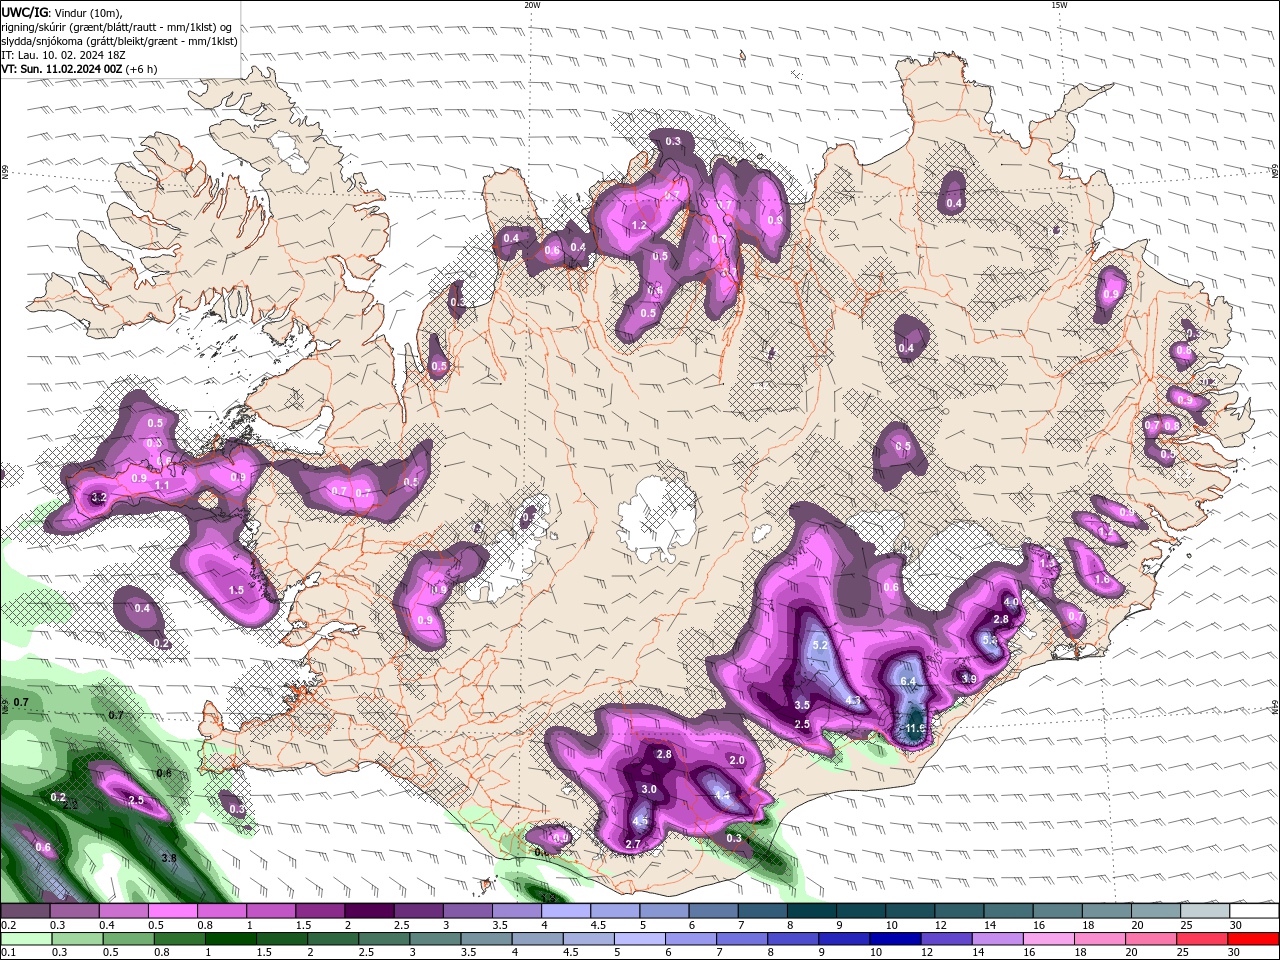Click the 3.9 value near the southeast coast
Image resolution: width=1280 pixels, height=960 pixels.
pyautogui.click(x=968, y=679)
